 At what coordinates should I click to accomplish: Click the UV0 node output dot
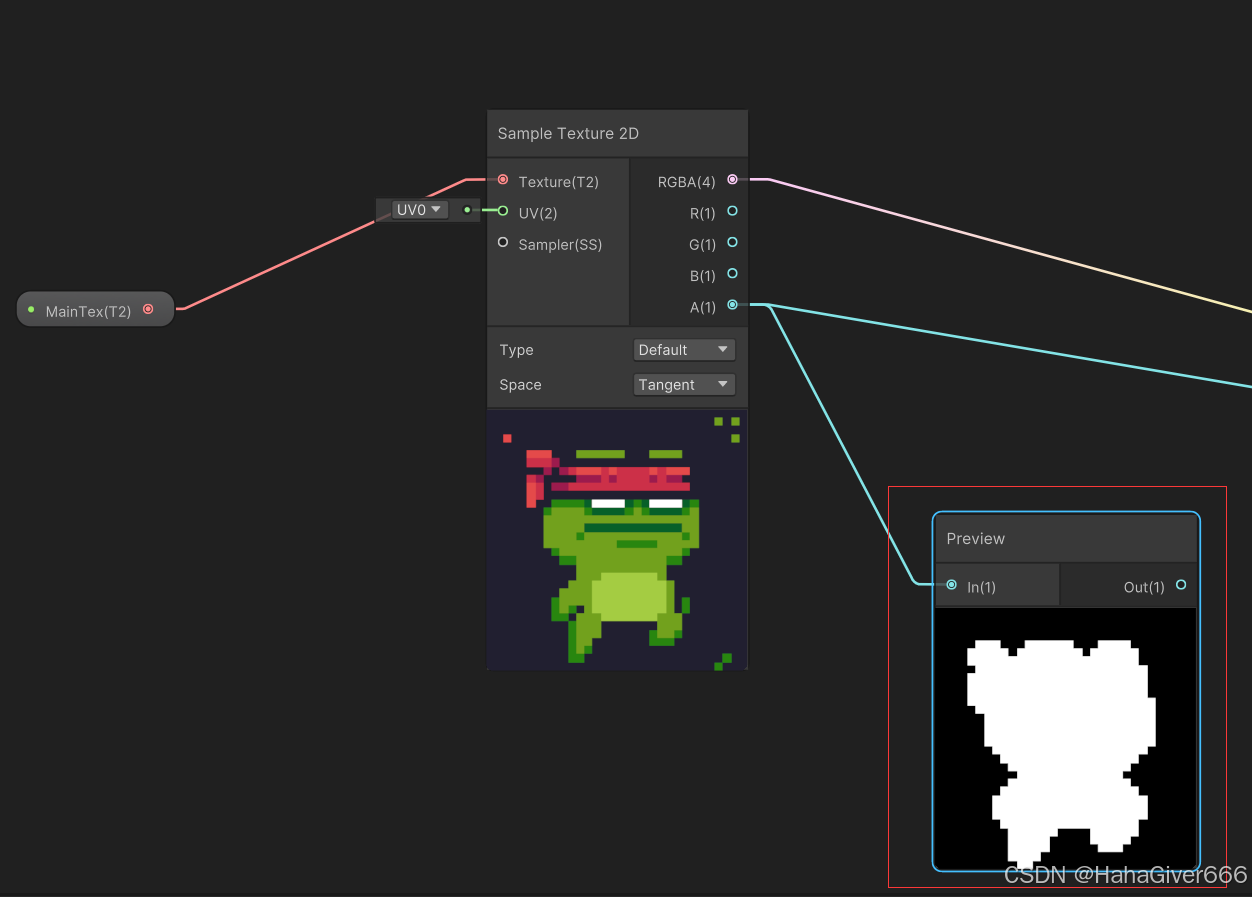(466, 210)
